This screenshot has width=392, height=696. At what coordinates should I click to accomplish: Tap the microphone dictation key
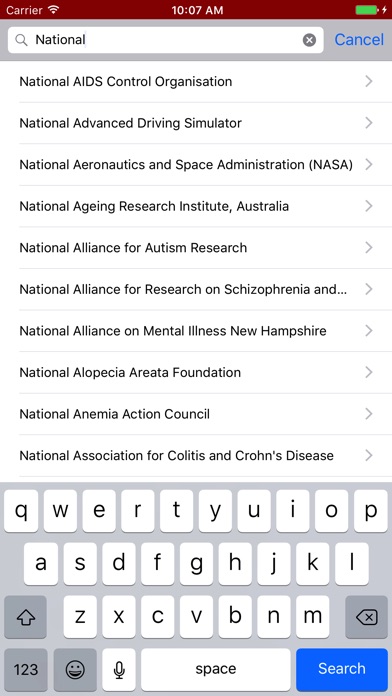pos(119,669)
